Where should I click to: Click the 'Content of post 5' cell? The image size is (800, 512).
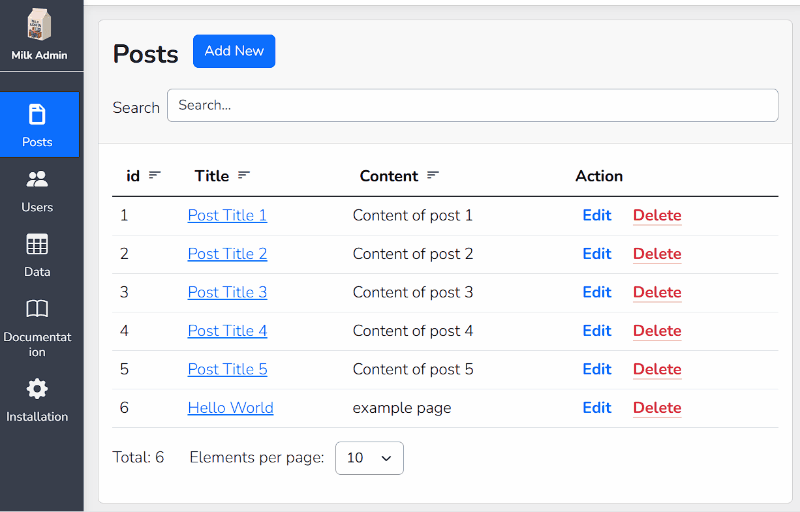click(x=413, y=369)
